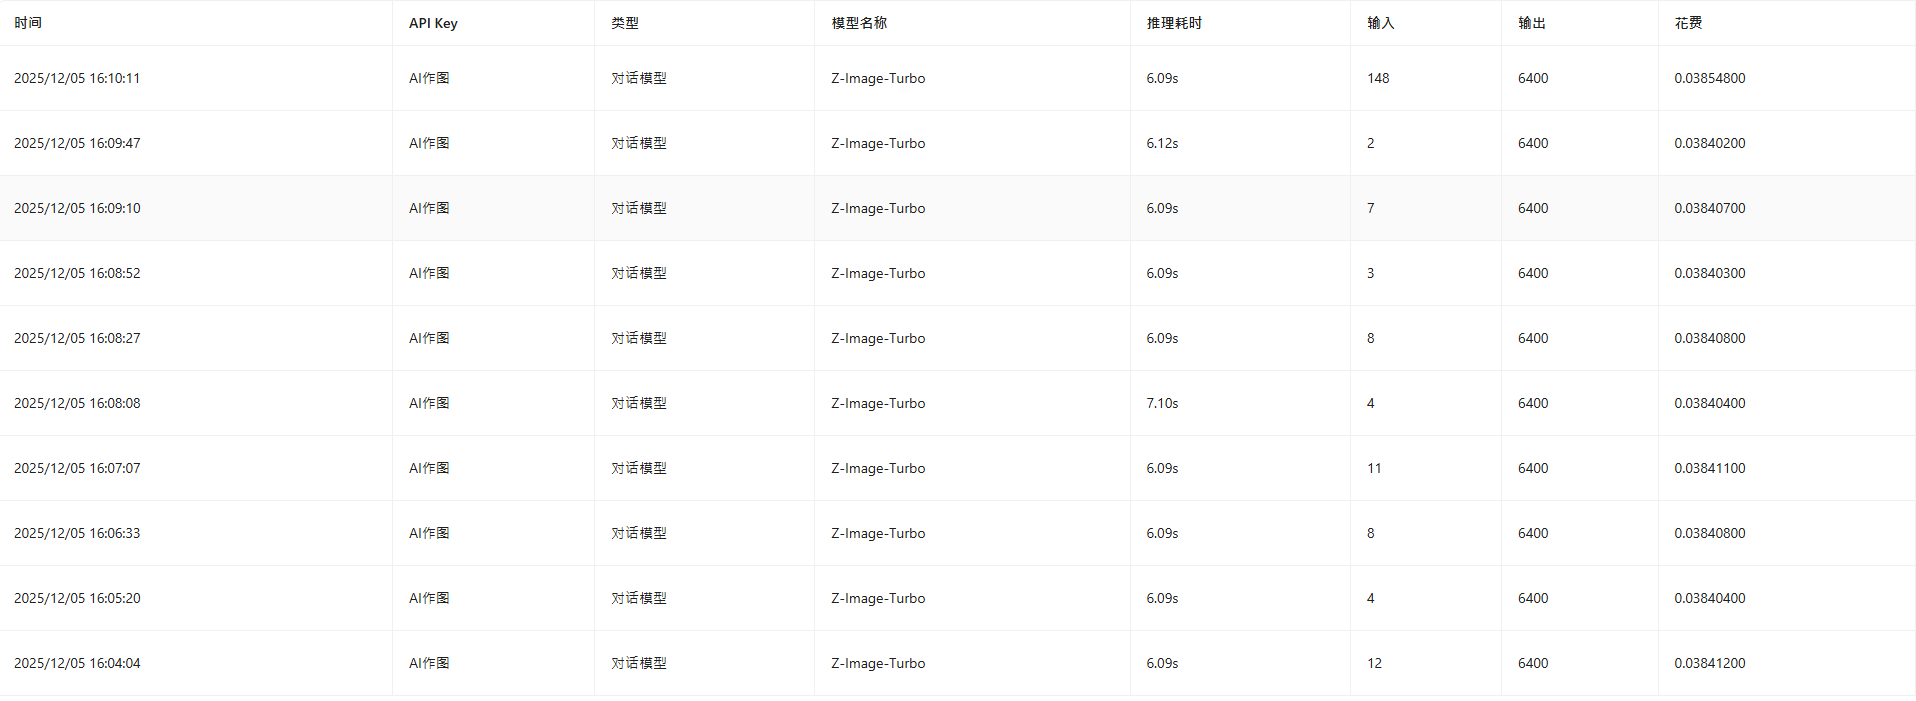Image resolution: width=1916 pixels, height=701 pixels.
Task: Click the input value 148
Action: 1378,78
